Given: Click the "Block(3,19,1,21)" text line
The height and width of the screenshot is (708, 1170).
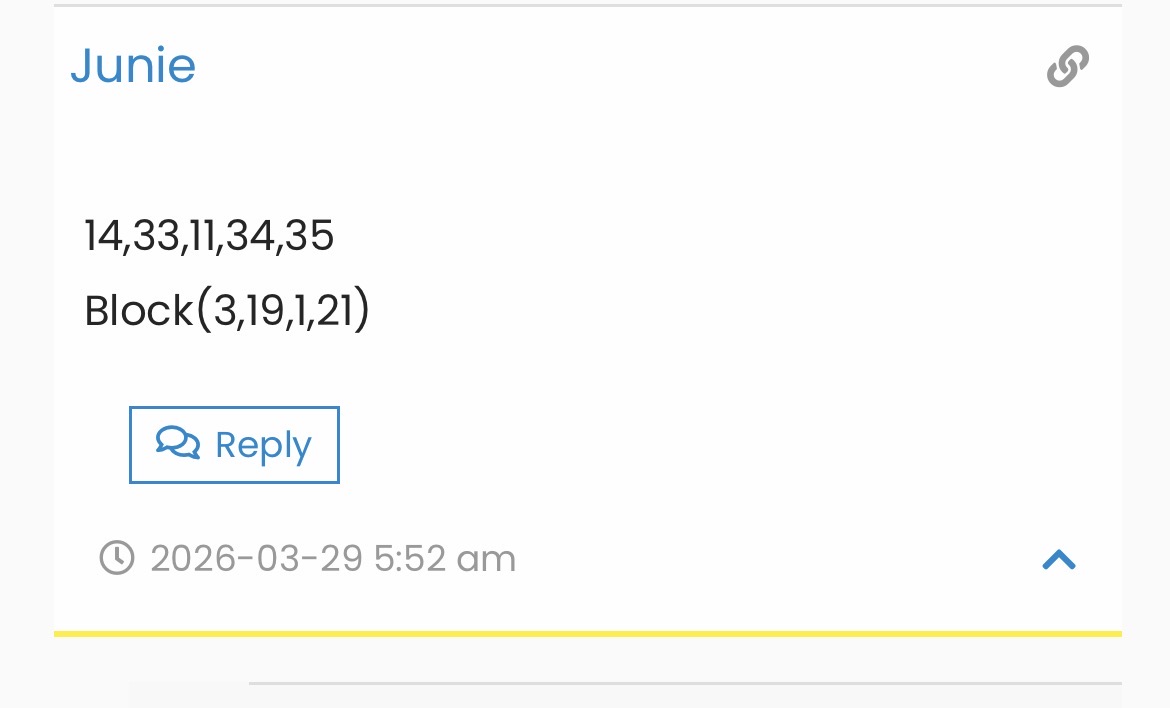Looking at the screenshot, I should [x=227, y=311].
